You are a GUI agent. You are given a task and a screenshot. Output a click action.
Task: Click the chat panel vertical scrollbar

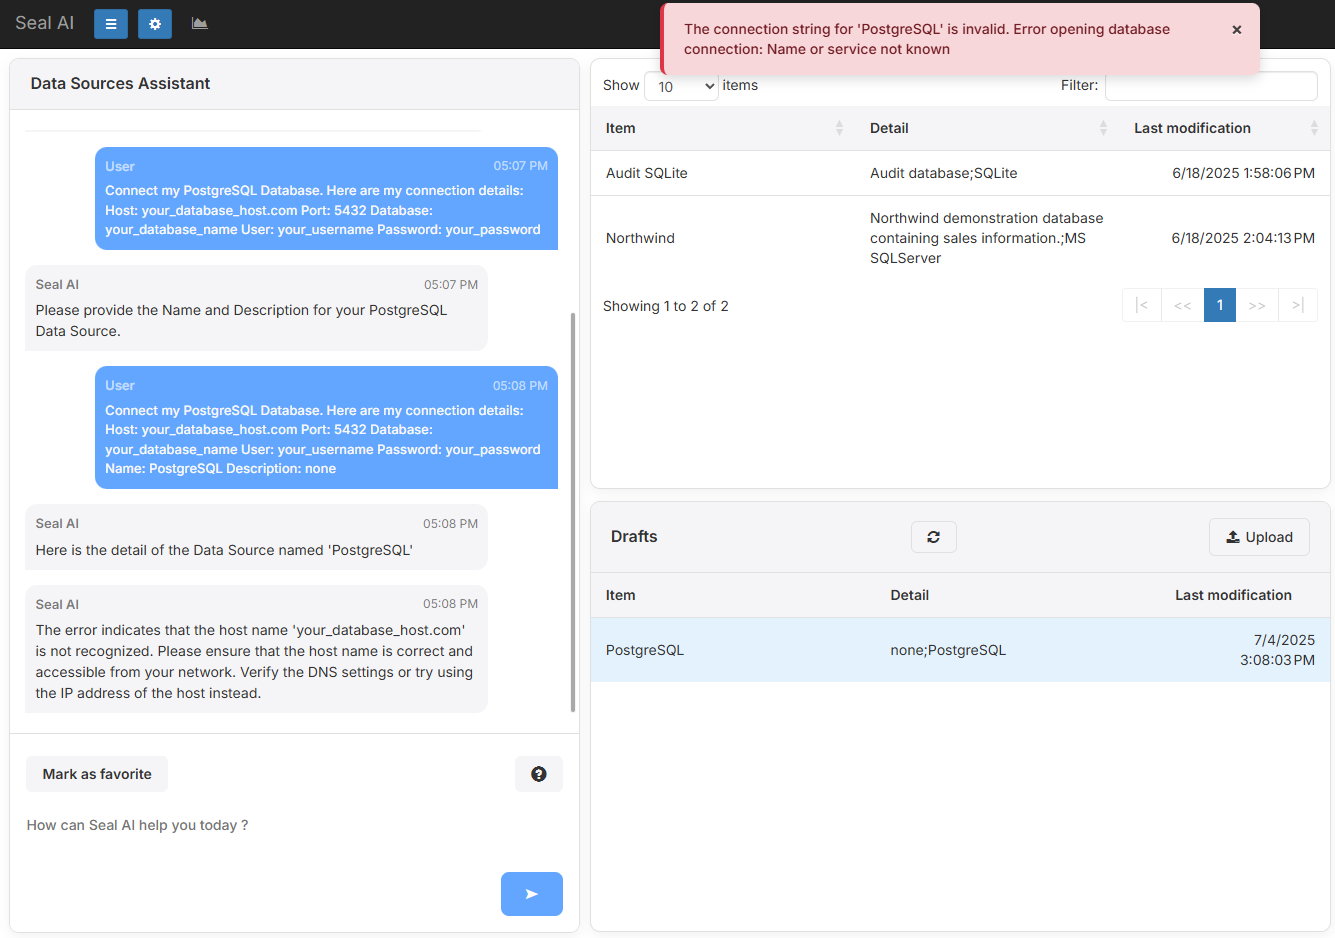[x=573, y=510]
